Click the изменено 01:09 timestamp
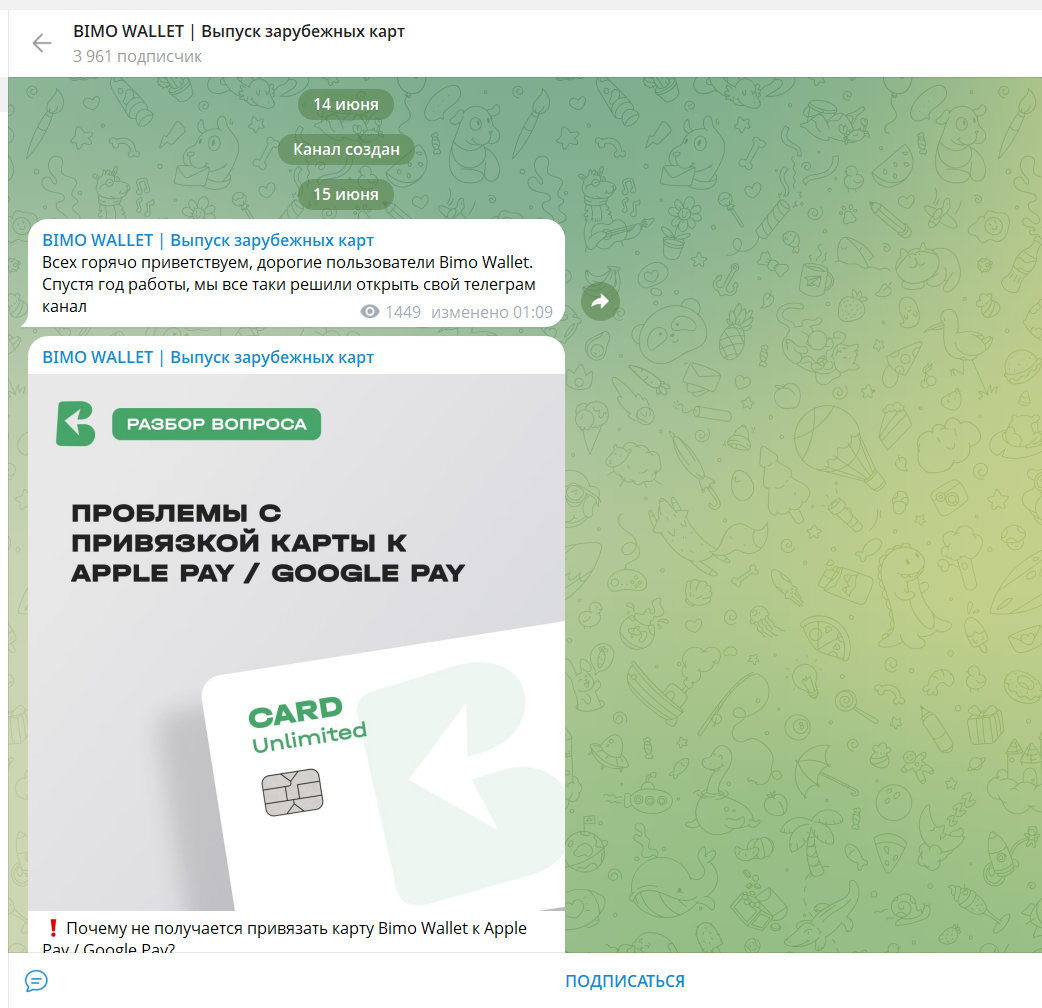This screenshot has height=1008, width=1042. [x=492, y=312]
